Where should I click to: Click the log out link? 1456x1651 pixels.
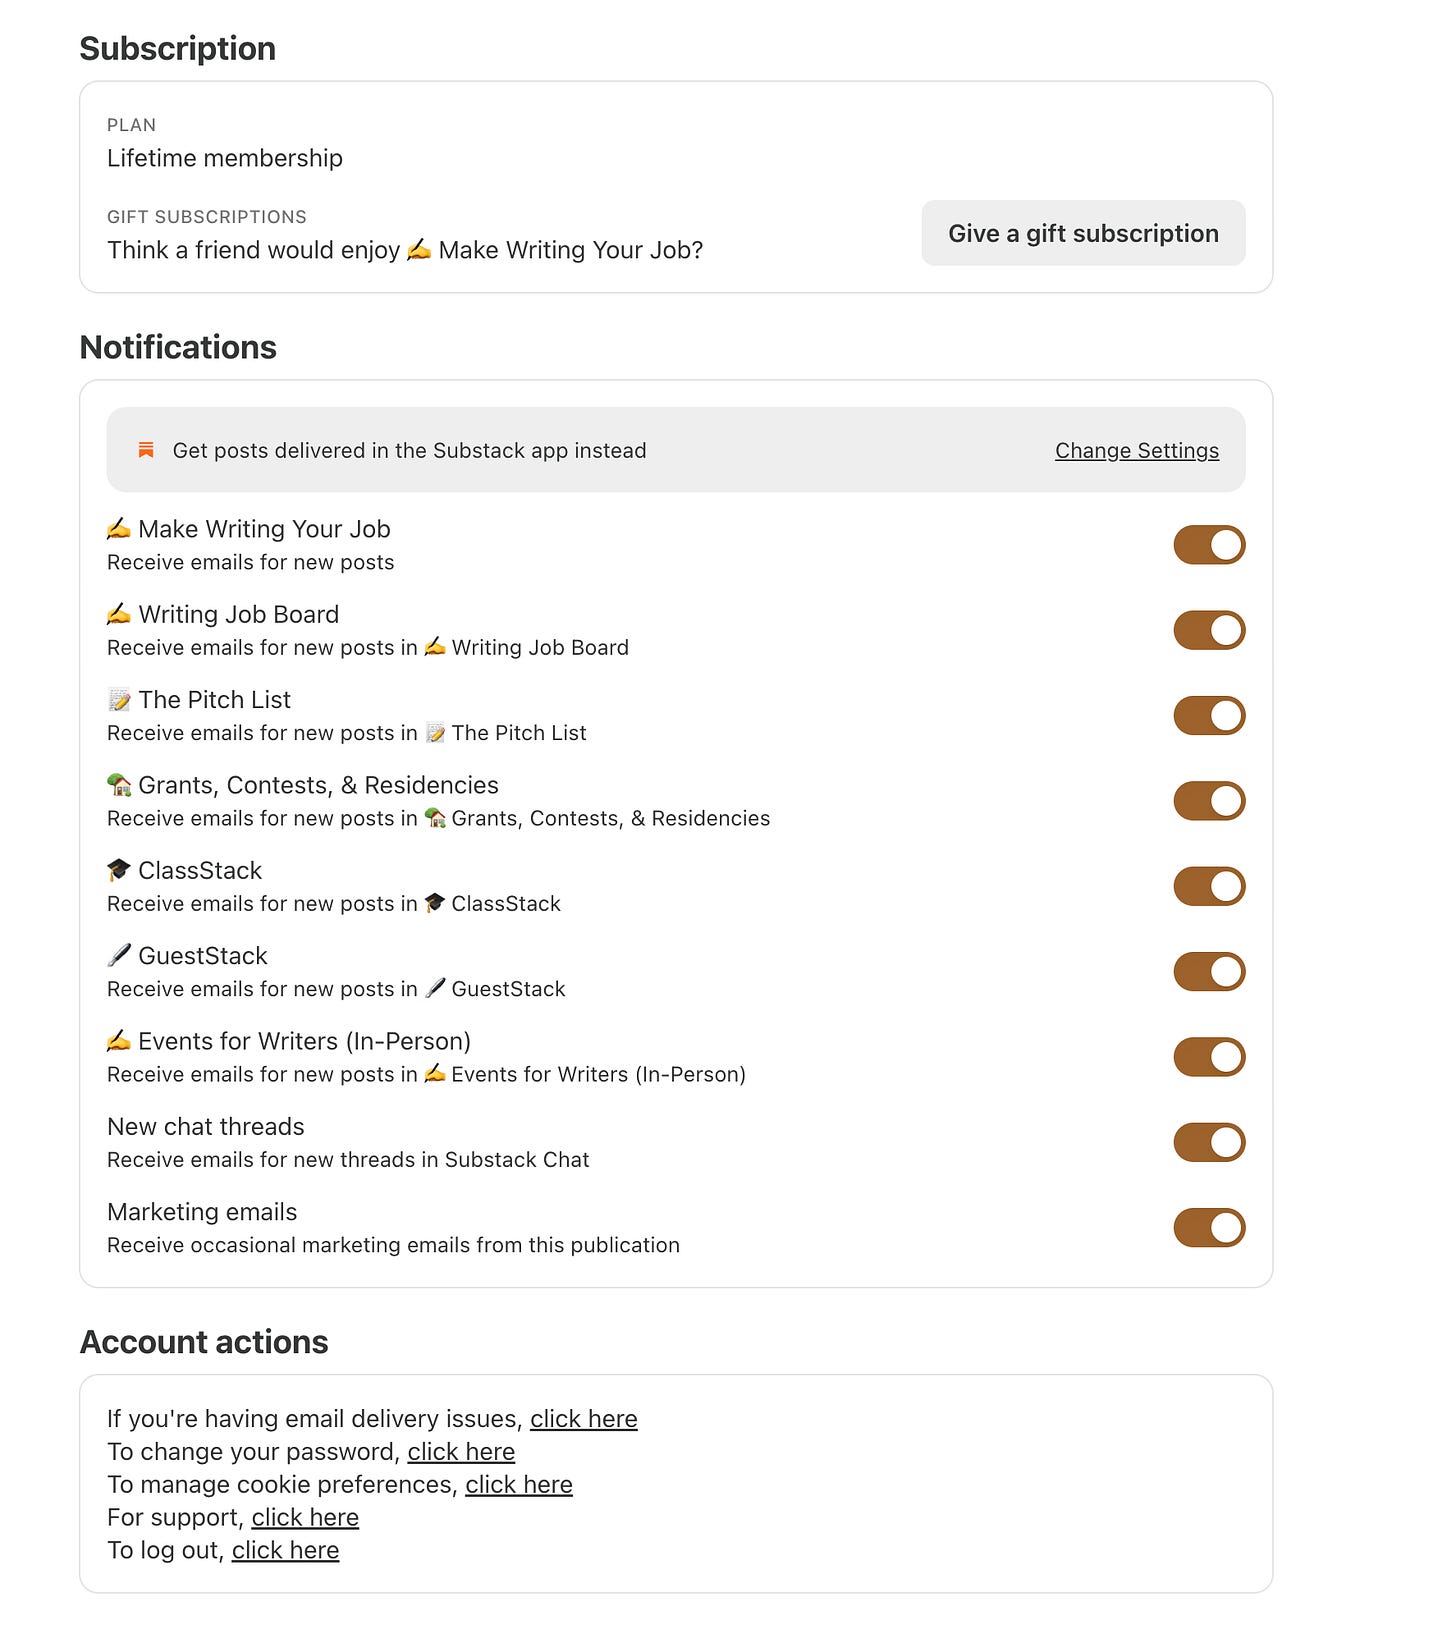285,1550
